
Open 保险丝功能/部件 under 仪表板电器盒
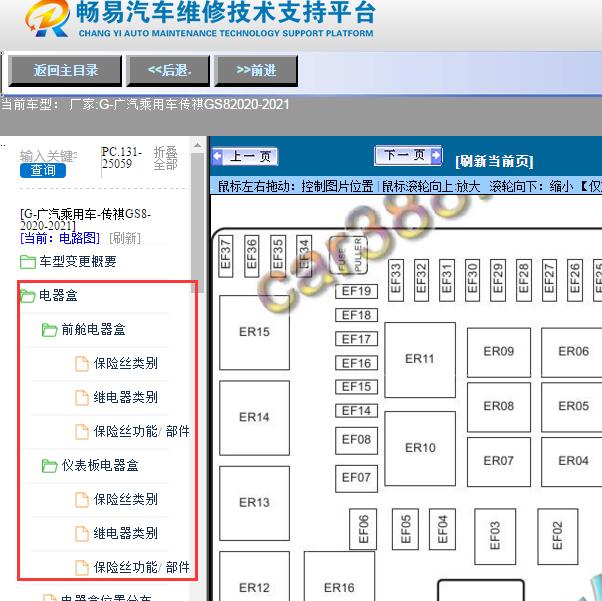[142, 567]
